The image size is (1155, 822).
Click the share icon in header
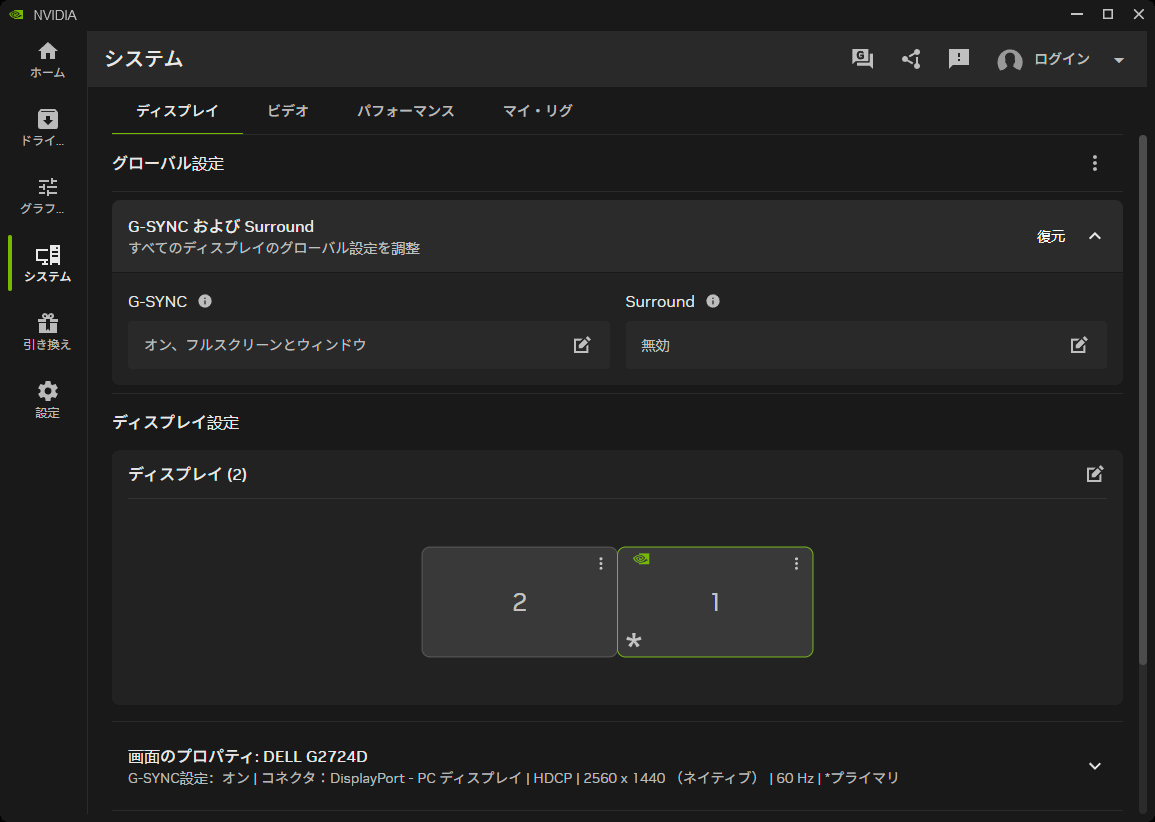tap(911, 59)
